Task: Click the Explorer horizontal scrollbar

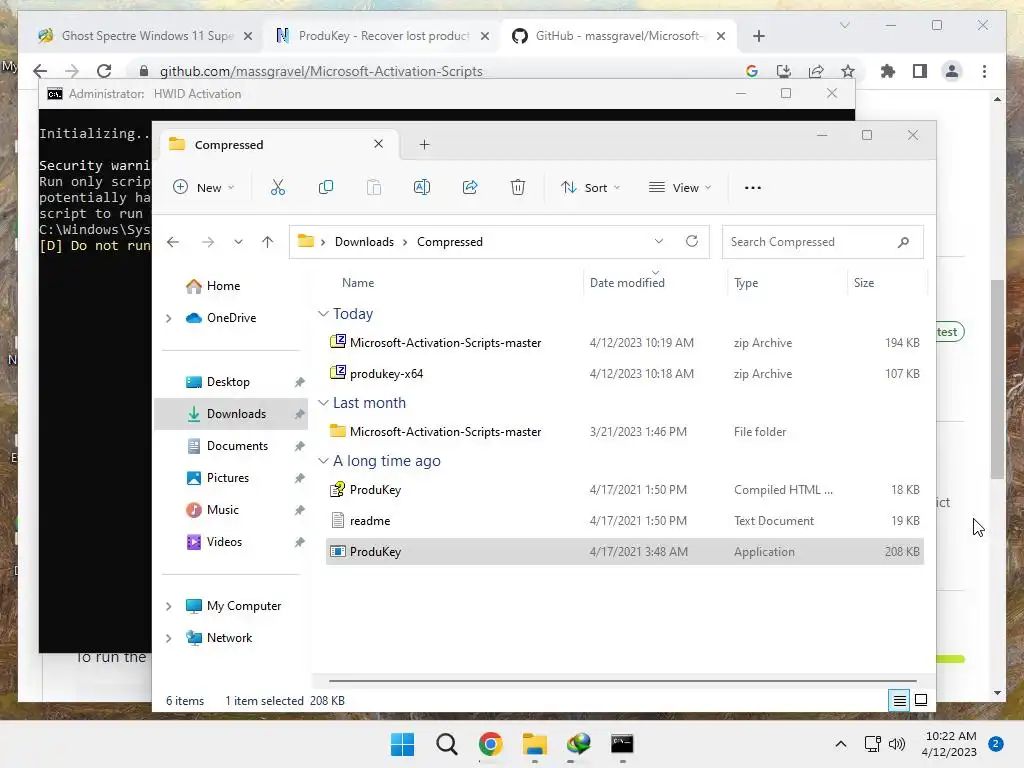Action: click(622, 681)
